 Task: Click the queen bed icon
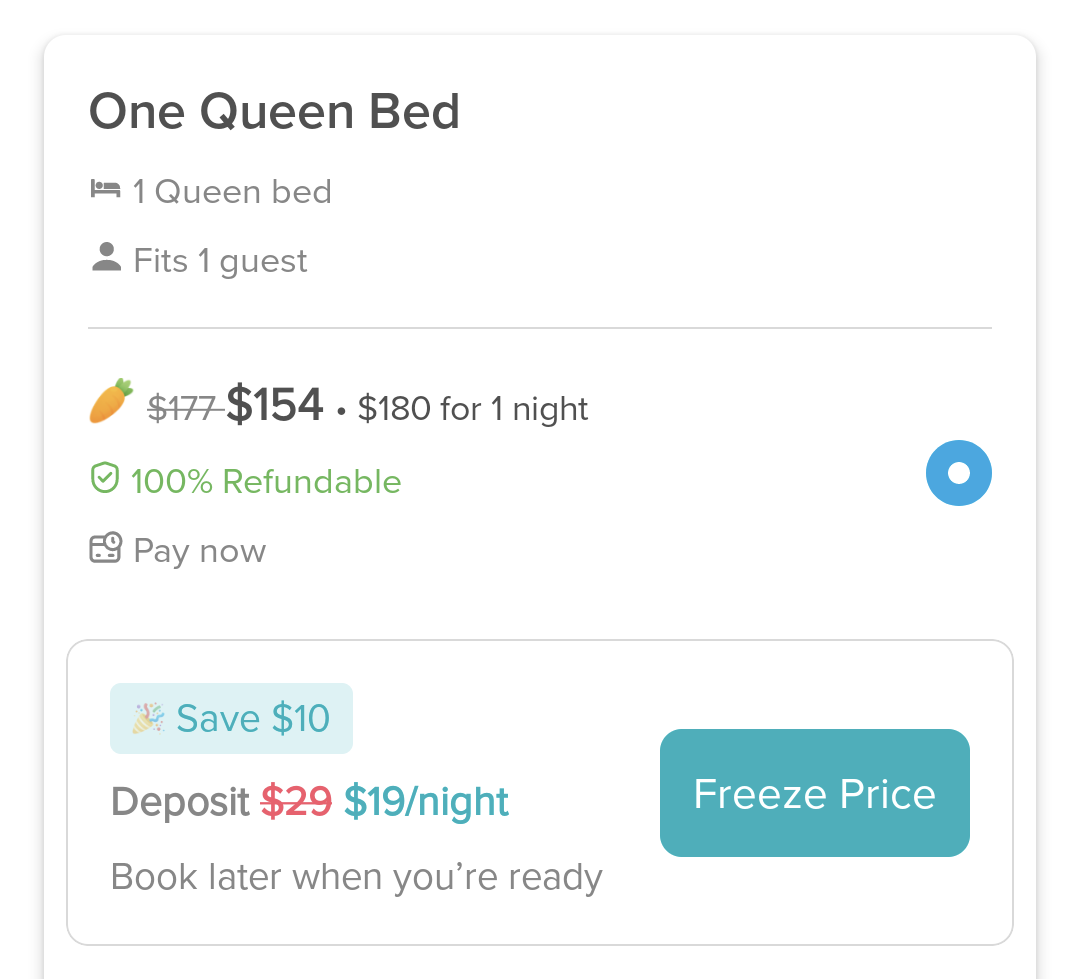pyautogui.click(x=107, y=190)
